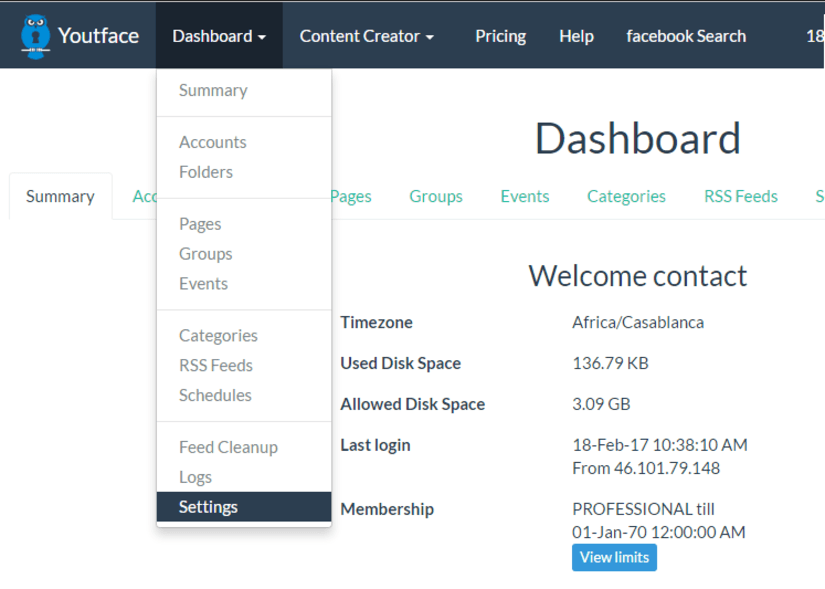Choose Events in the dropdown list
The image size is (825, 589).
pyautogui.click(x=244, y=284)
